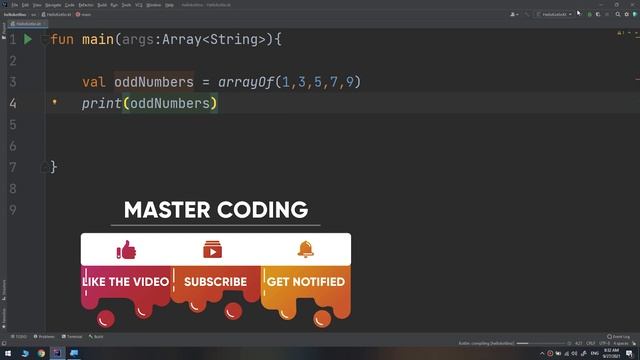The height and width of the screenshot is (360, 640).
Task: Click the args parameter in main signature
Action: pos(138,40)
